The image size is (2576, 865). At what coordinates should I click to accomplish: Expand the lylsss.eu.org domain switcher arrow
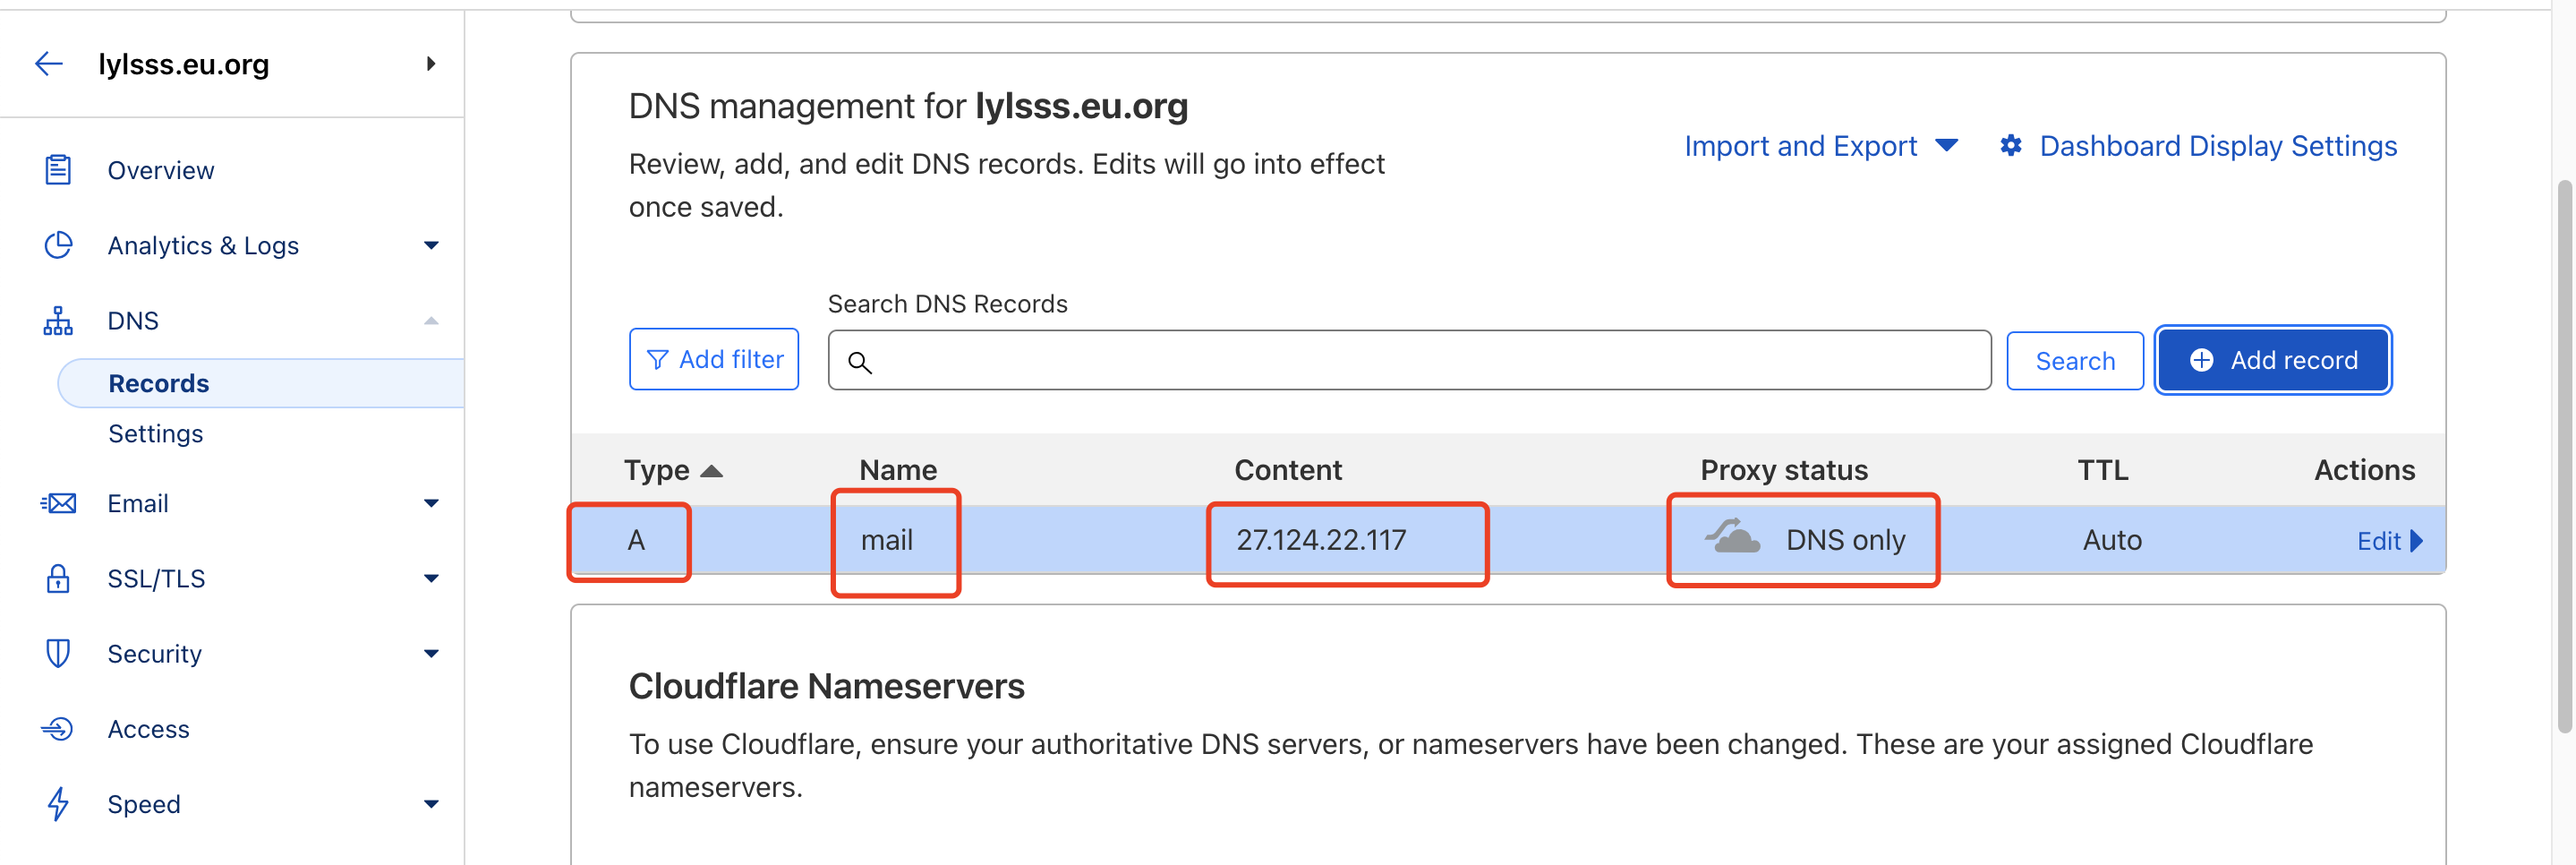(431, 64)
